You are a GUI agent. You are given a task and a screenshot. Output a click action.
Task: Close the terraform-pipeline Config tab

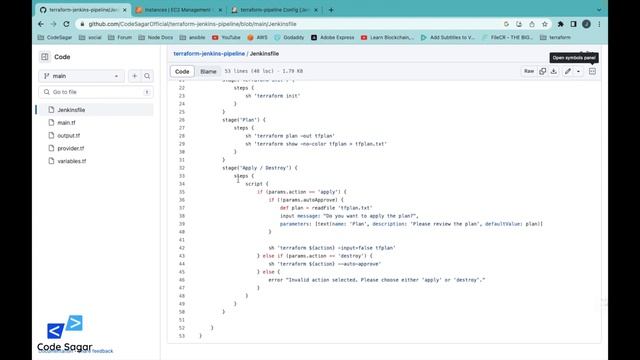click(316, 10)
